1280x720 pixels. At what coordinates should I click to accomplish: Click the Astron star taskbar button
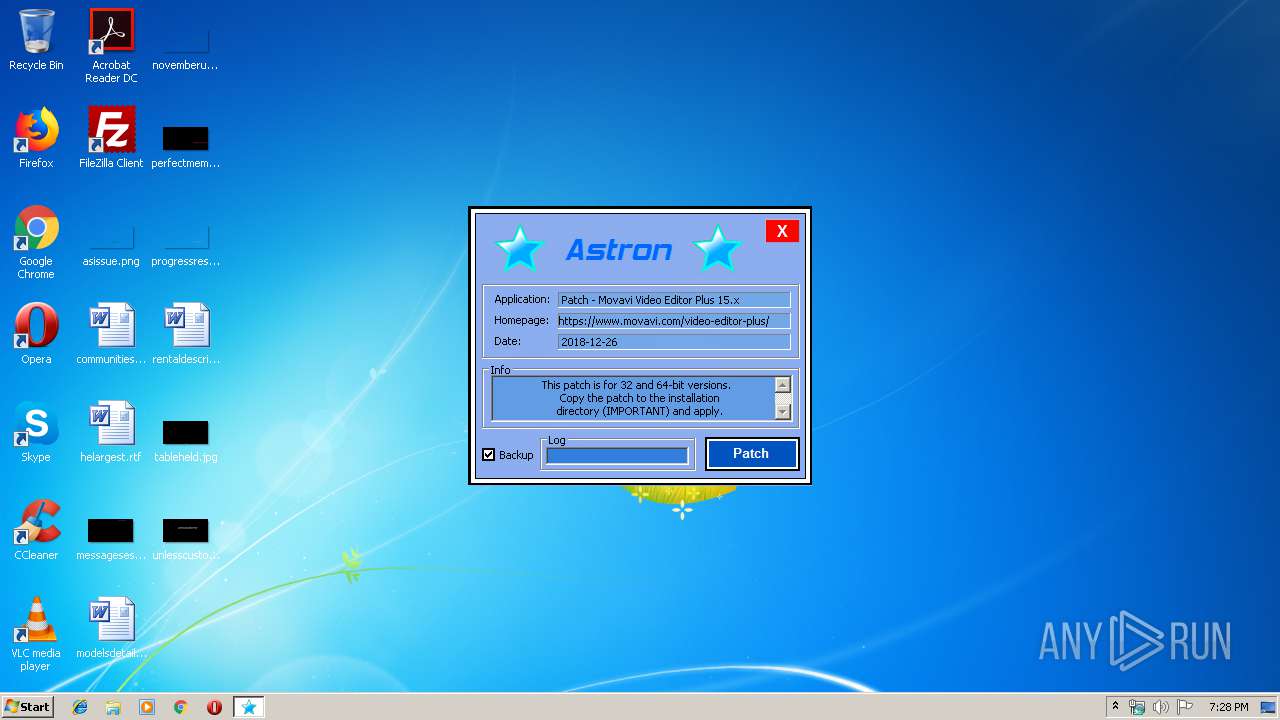point(249,707)
